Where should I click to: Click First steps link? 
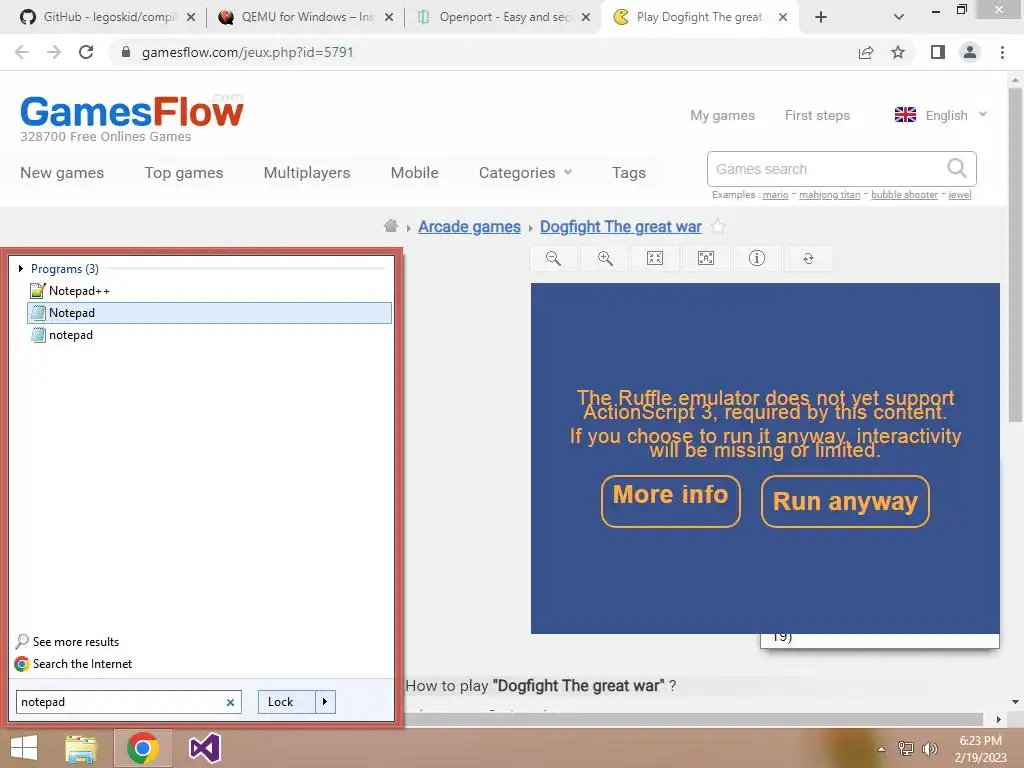click(x=817, y=116)
